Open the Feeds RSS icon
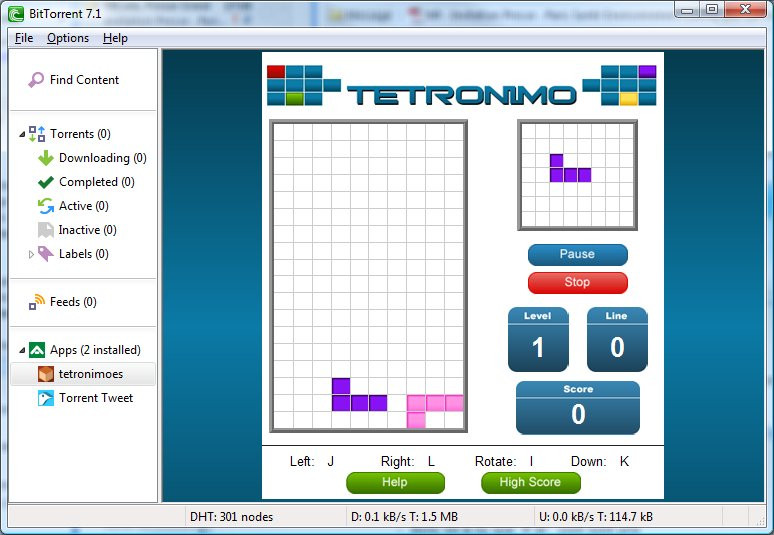 [37, 302]
